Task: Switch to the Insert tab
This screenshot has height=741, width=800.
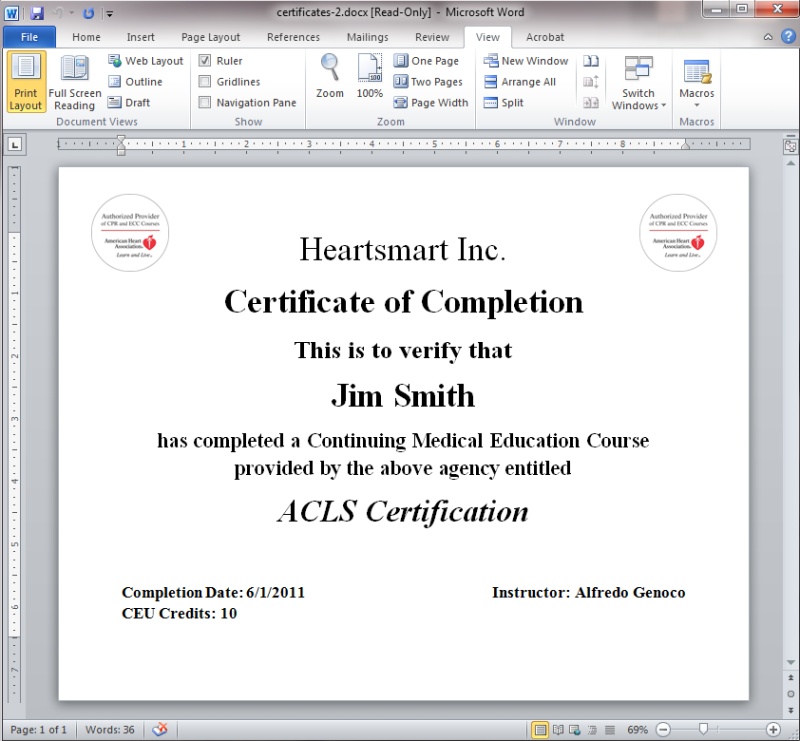Action: click(140, 37)
